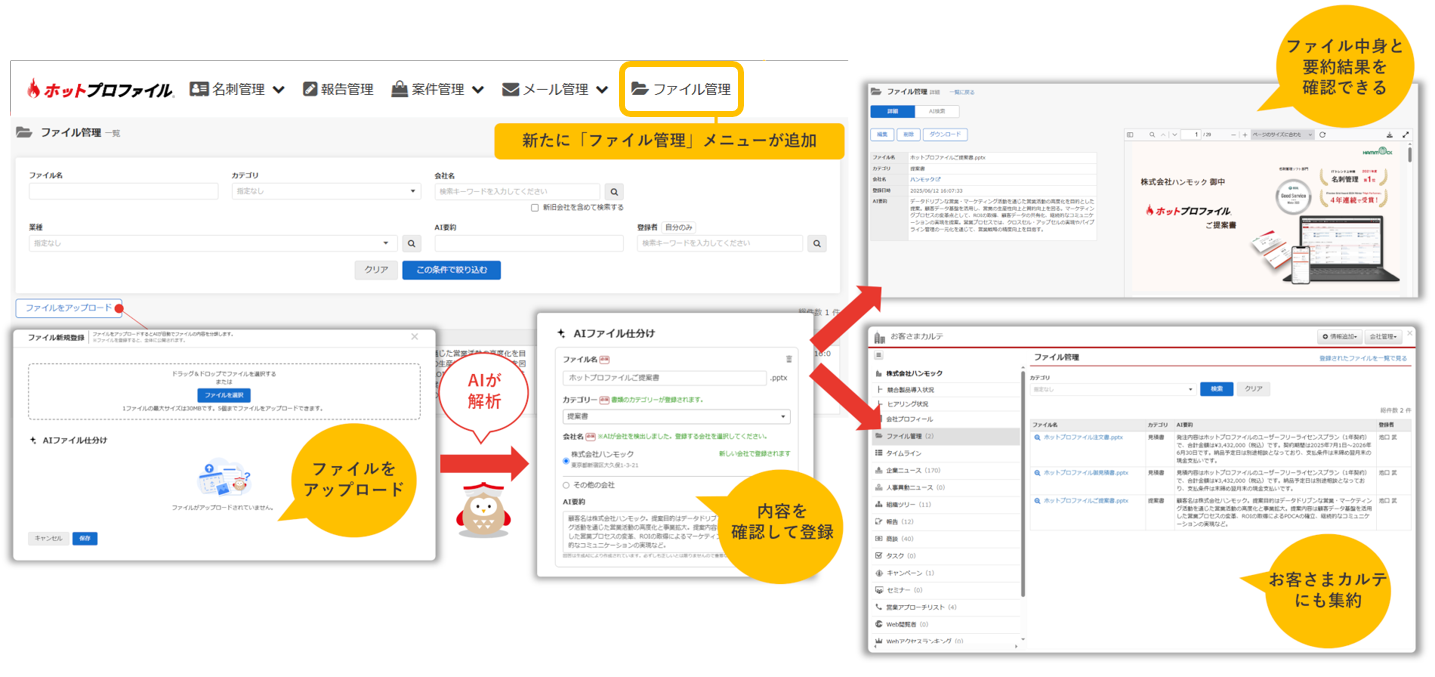Click the クリア button in search form
This screenshot has width=1435, height=677.
[376, 270]
